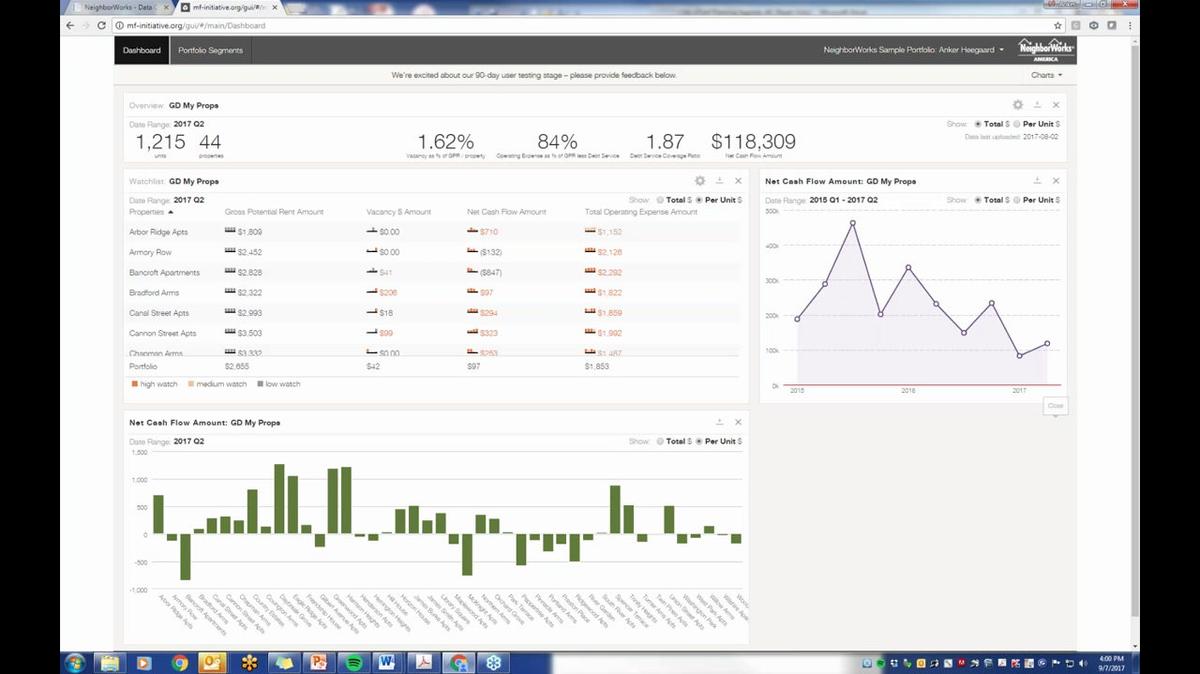Open the Overview panel settings gear
The image size is (1200, 674).
pyautogui.click(x=1017, y=104)
